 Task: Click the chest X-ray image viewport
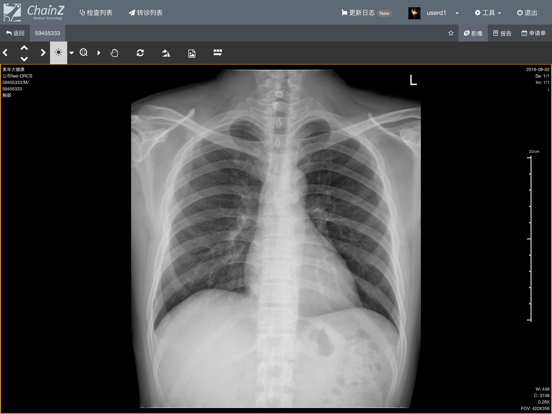276,239
